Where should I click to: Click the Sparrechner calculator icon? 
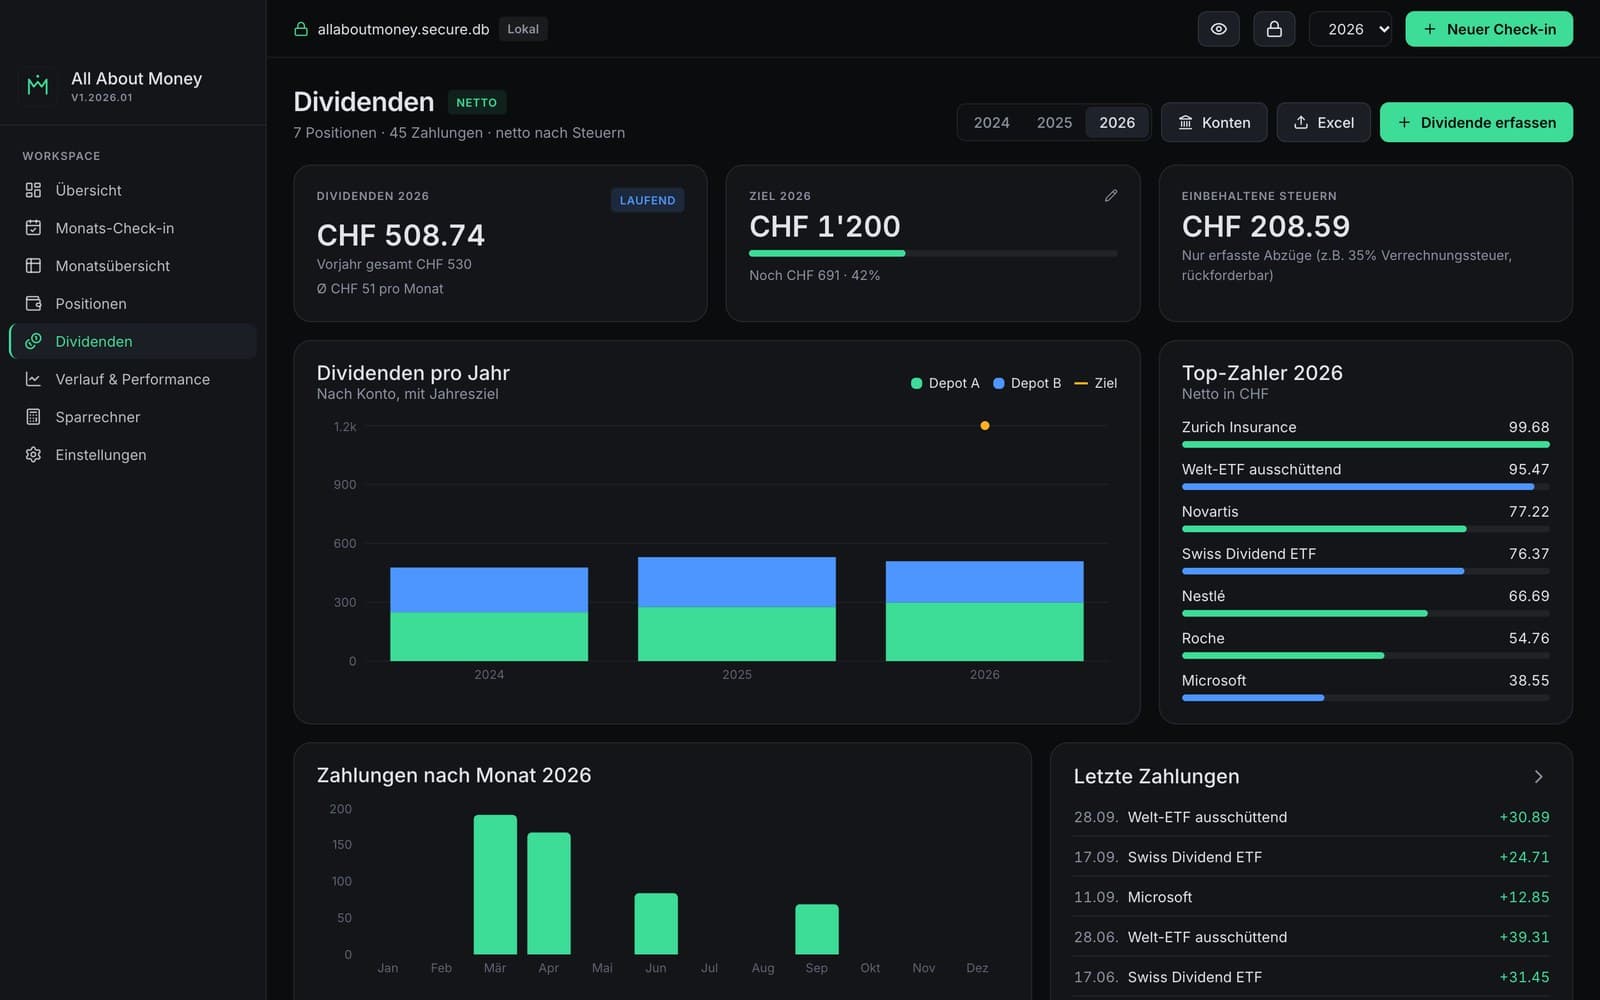point(33,417)
